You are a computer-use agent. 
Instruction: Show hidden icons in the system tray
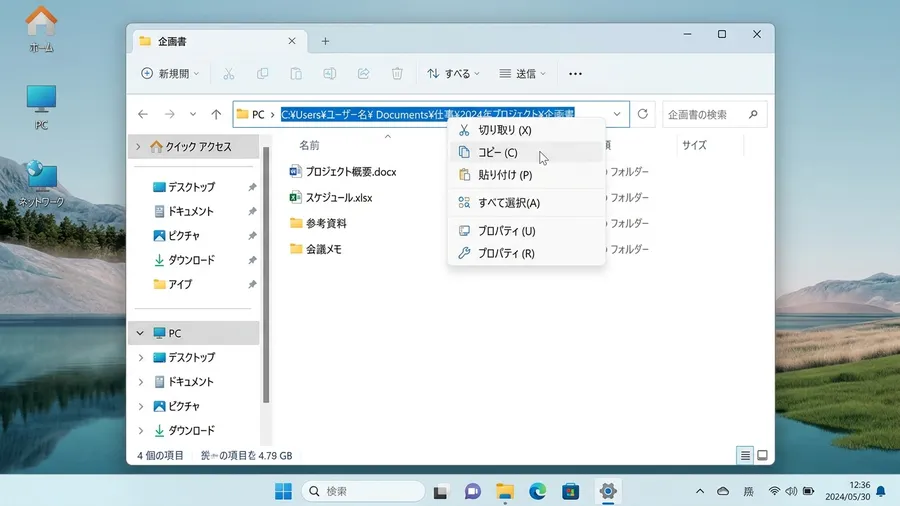tap(700, 491)
